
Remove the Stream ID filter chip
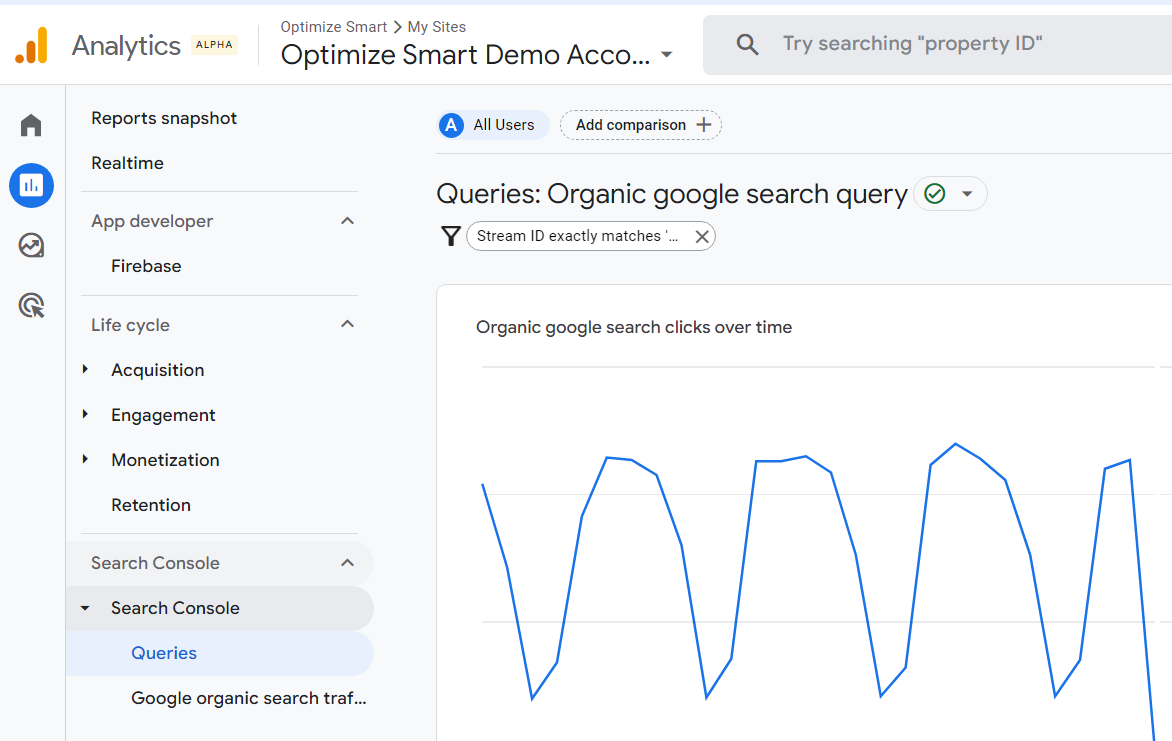point(702,236)
